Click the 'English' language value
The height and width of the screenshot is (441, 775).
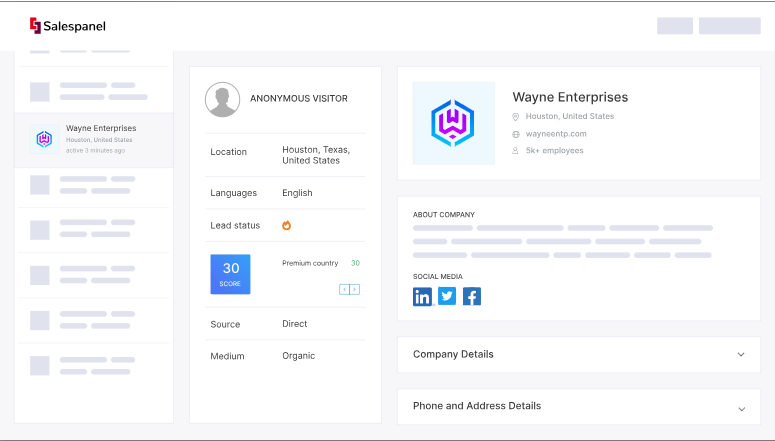pos(297,193)
